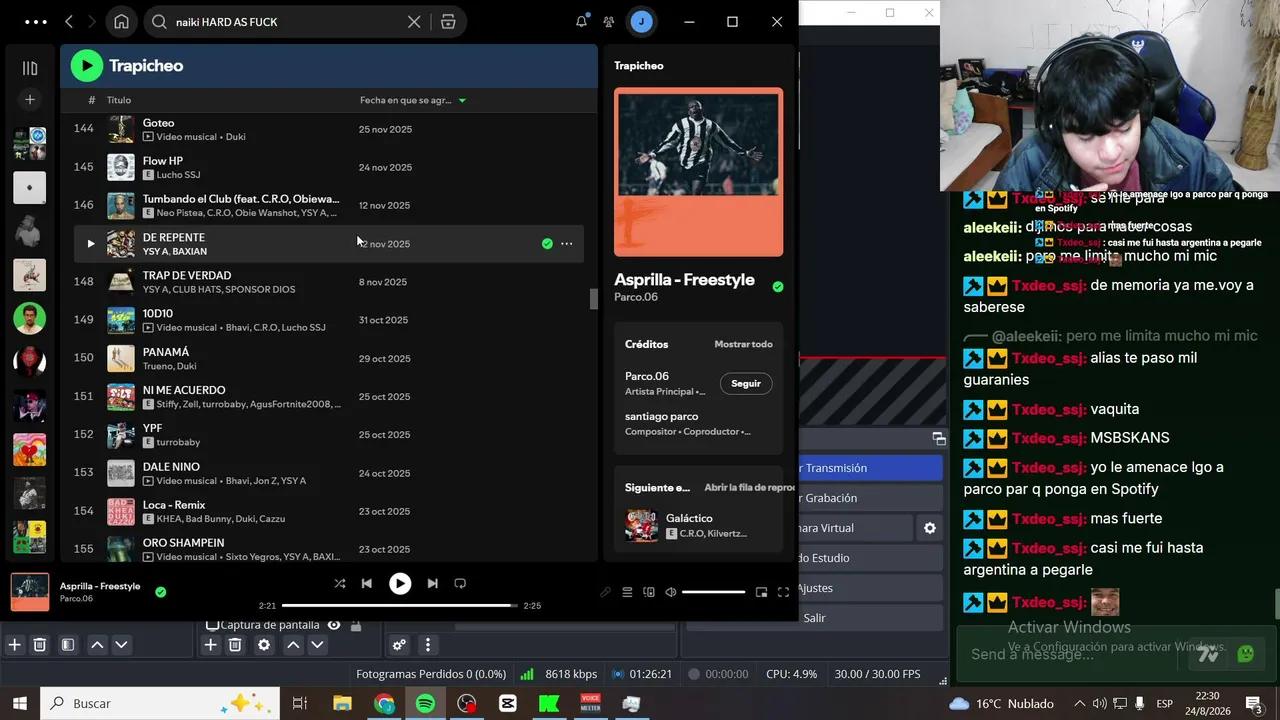The image size is (1280, 720).
Task: Open more options for DE REPENTE
Action: (x=567, y=244)
